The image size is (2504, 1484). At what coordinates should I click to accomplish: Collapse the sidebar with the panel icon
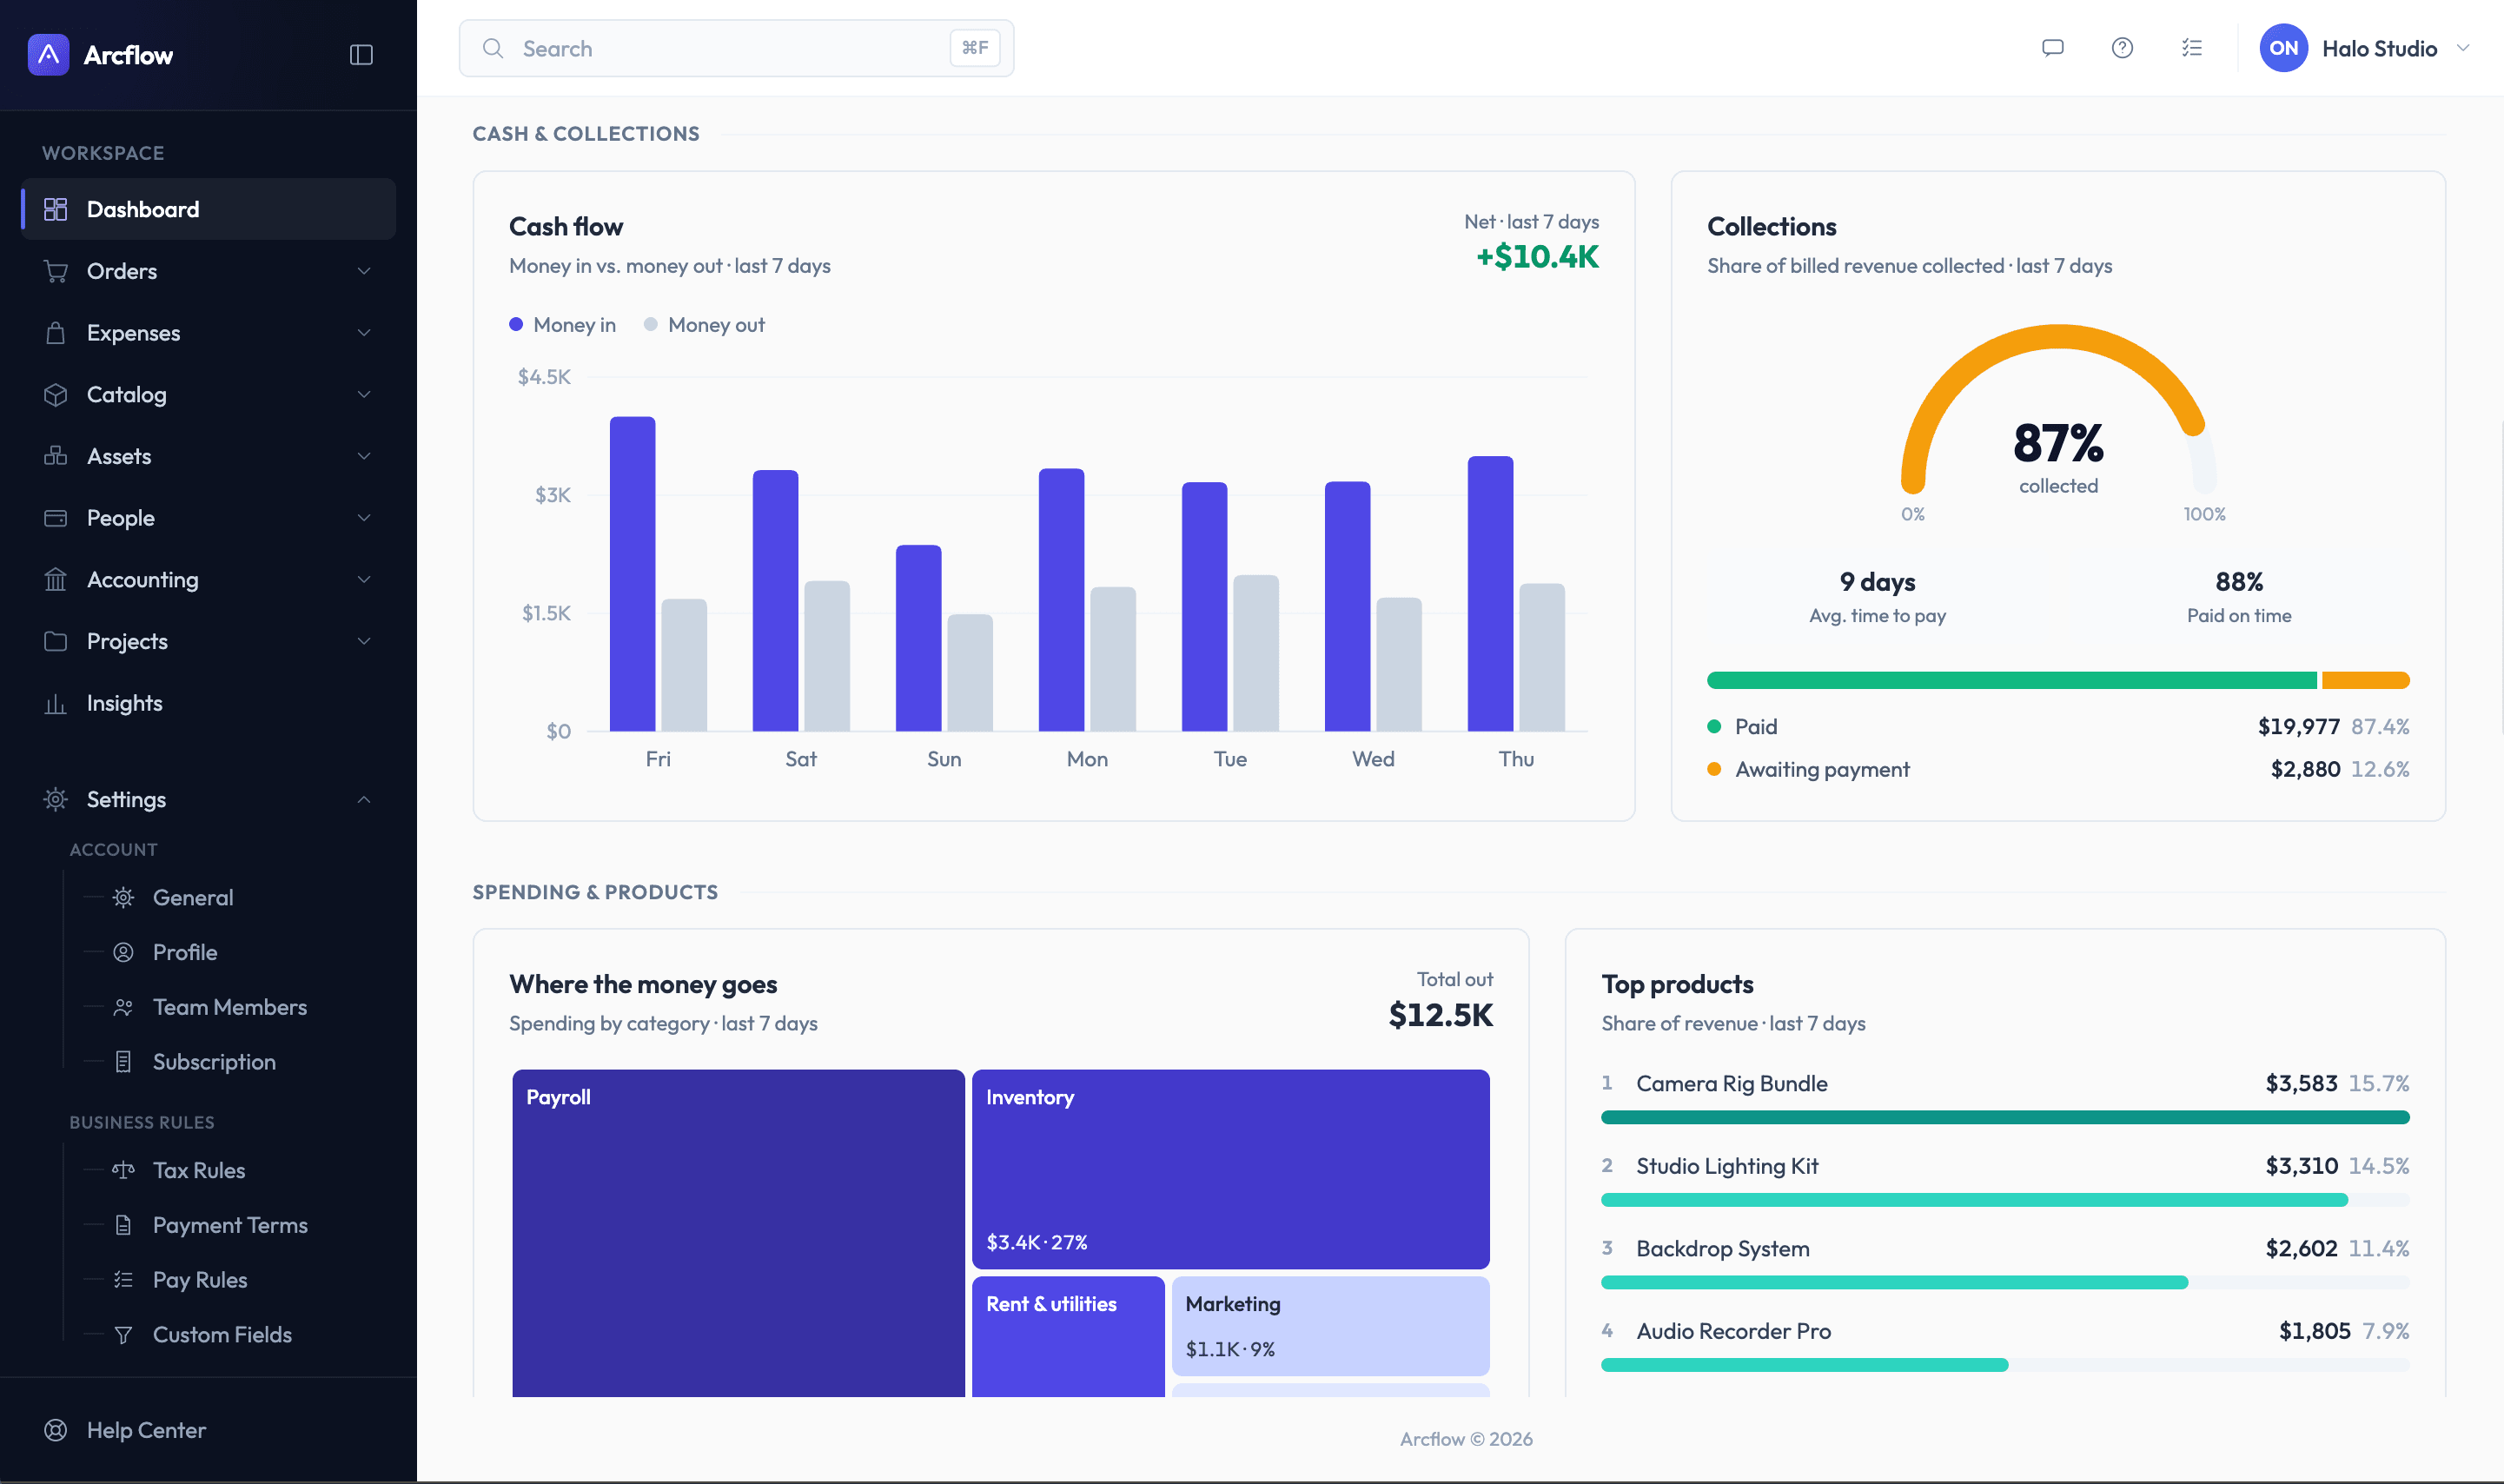[x=361, y=54]
